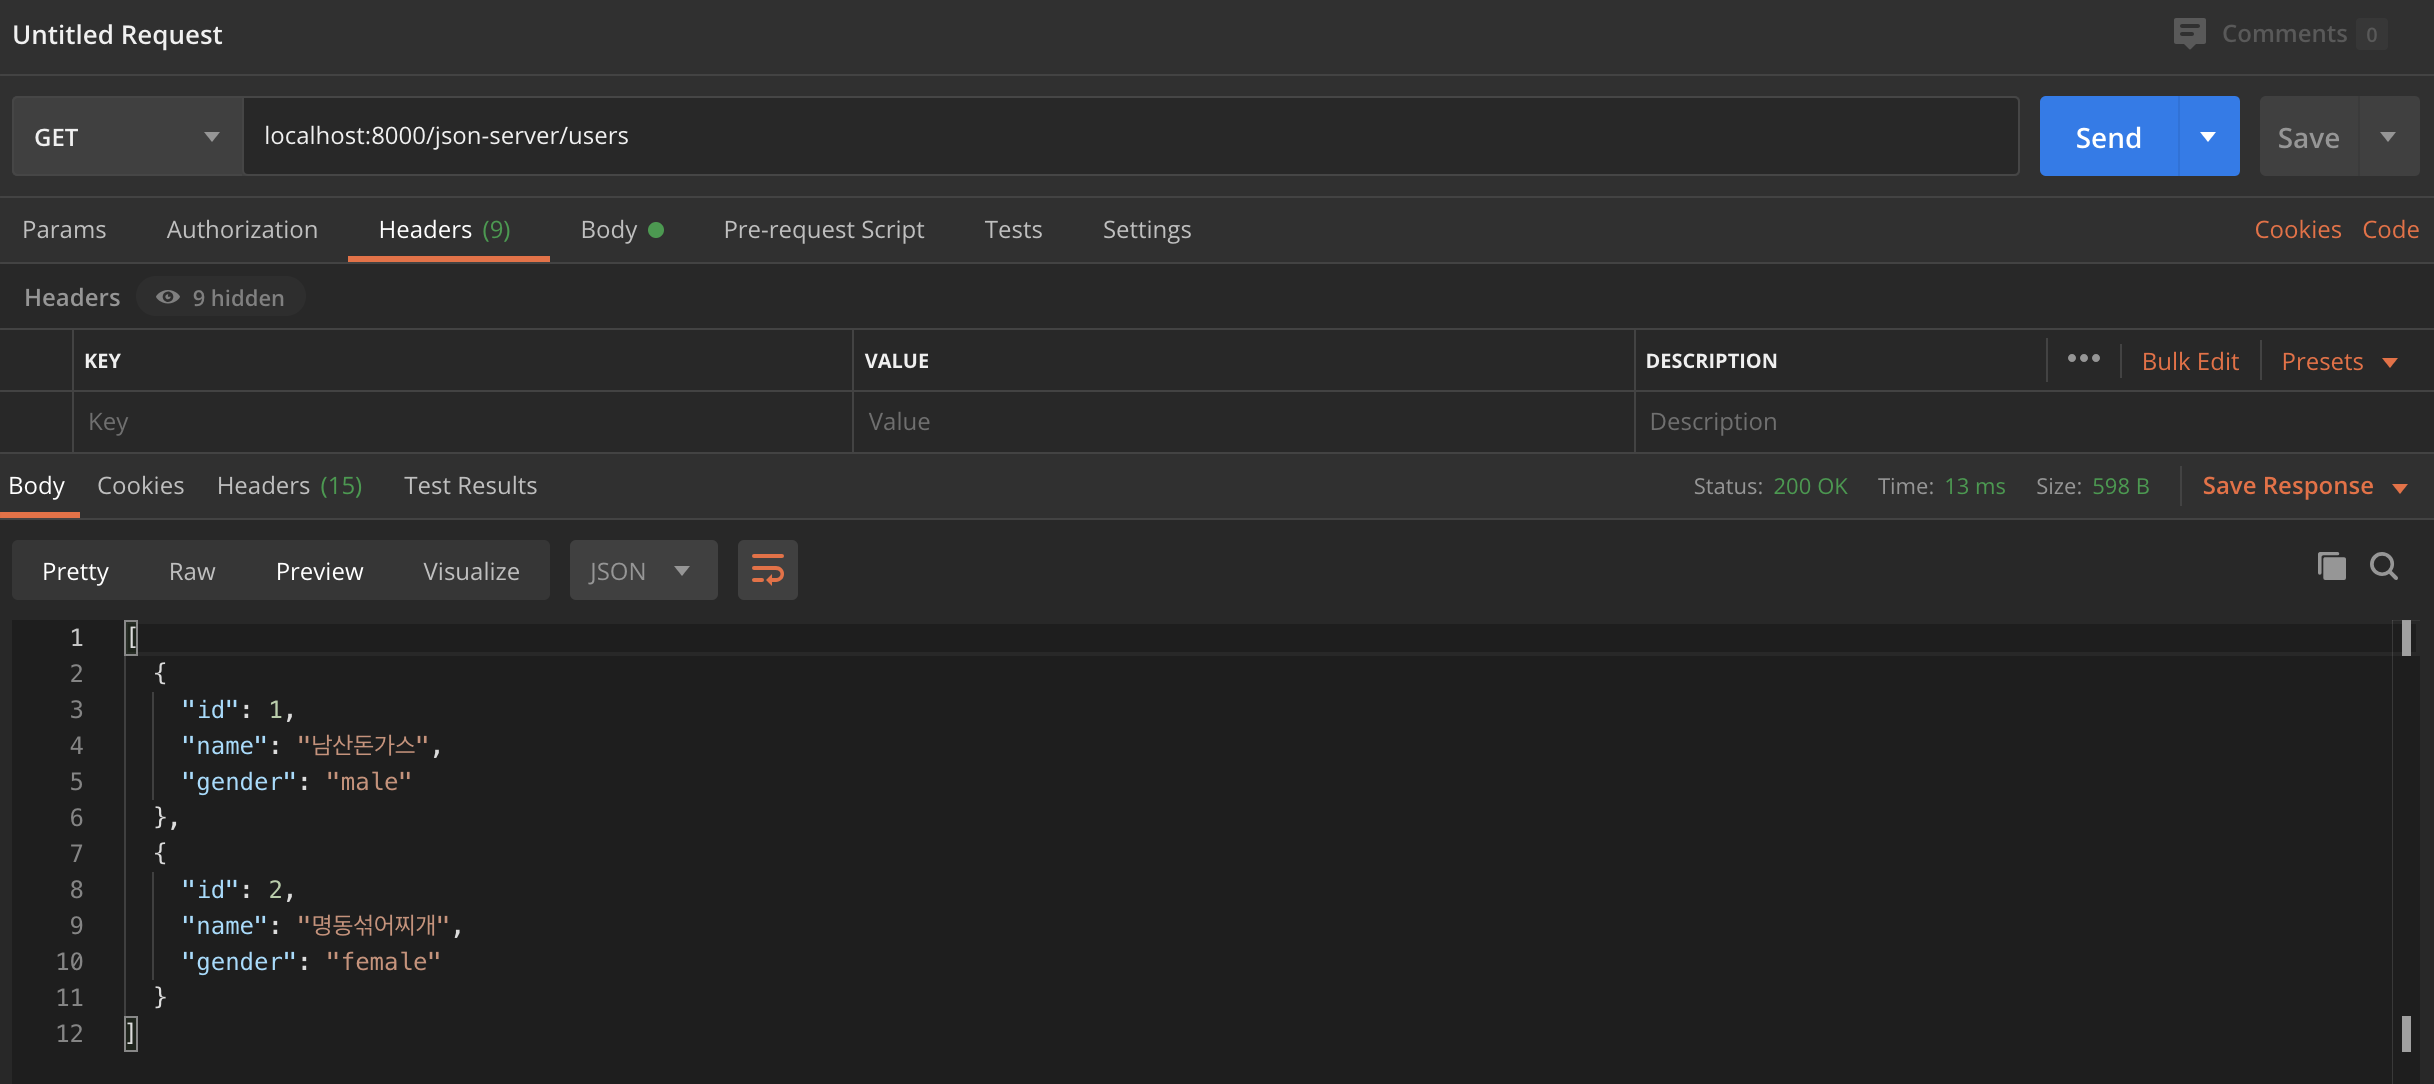
Task: Open the Pre-request Script tab
Action: (823, 229)
